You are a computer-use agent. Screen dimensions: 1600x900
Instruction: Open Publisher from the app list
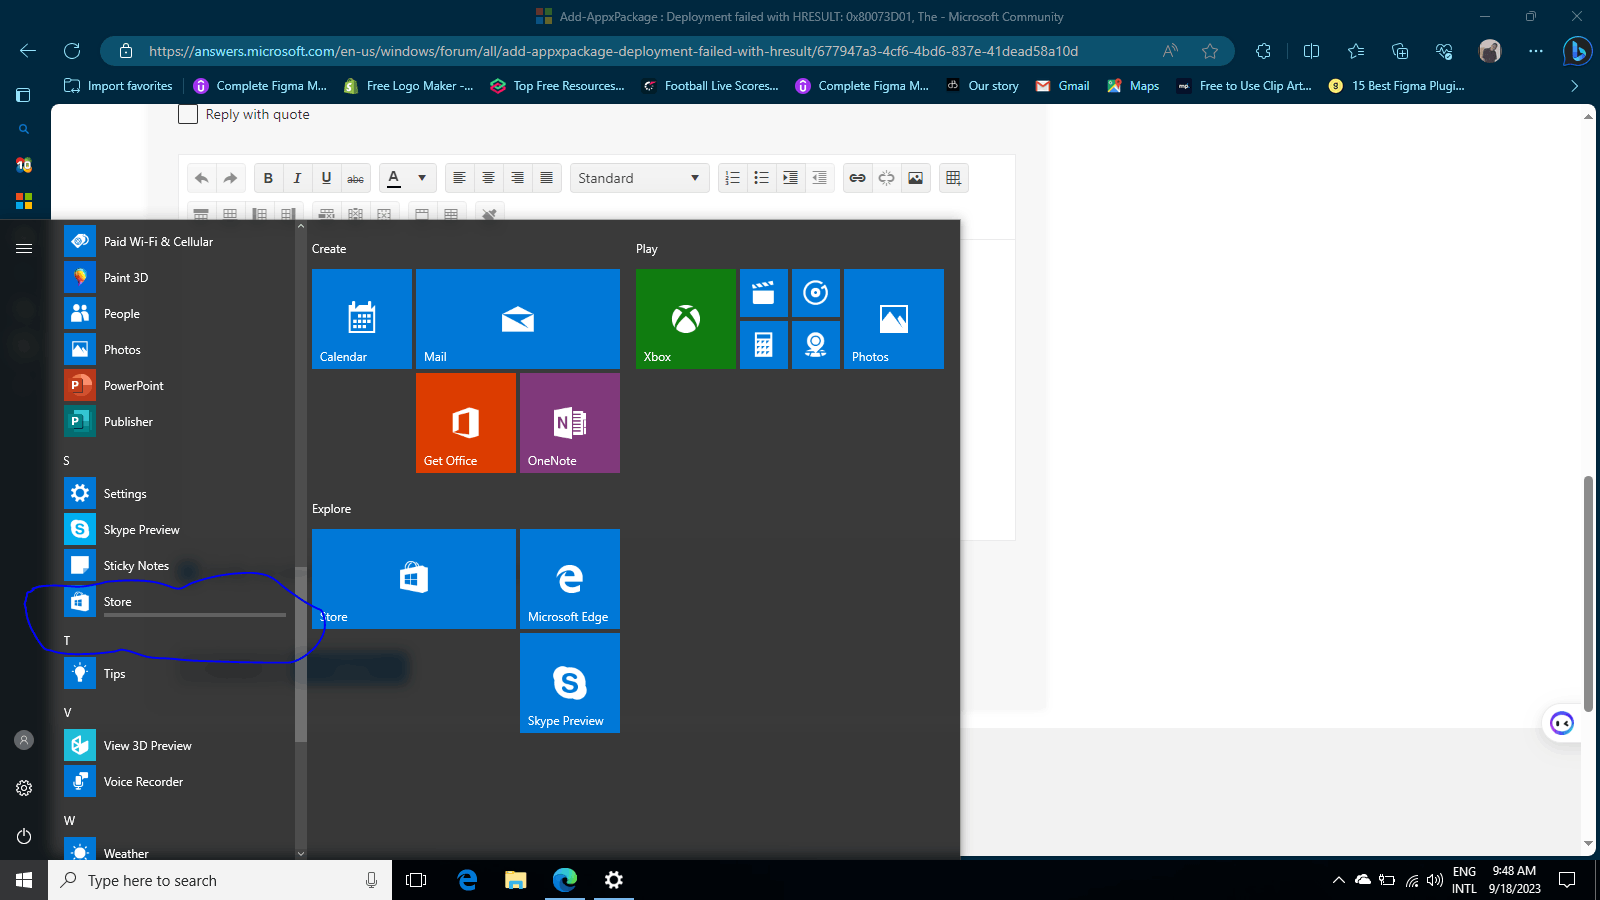(x=178, y=422)
